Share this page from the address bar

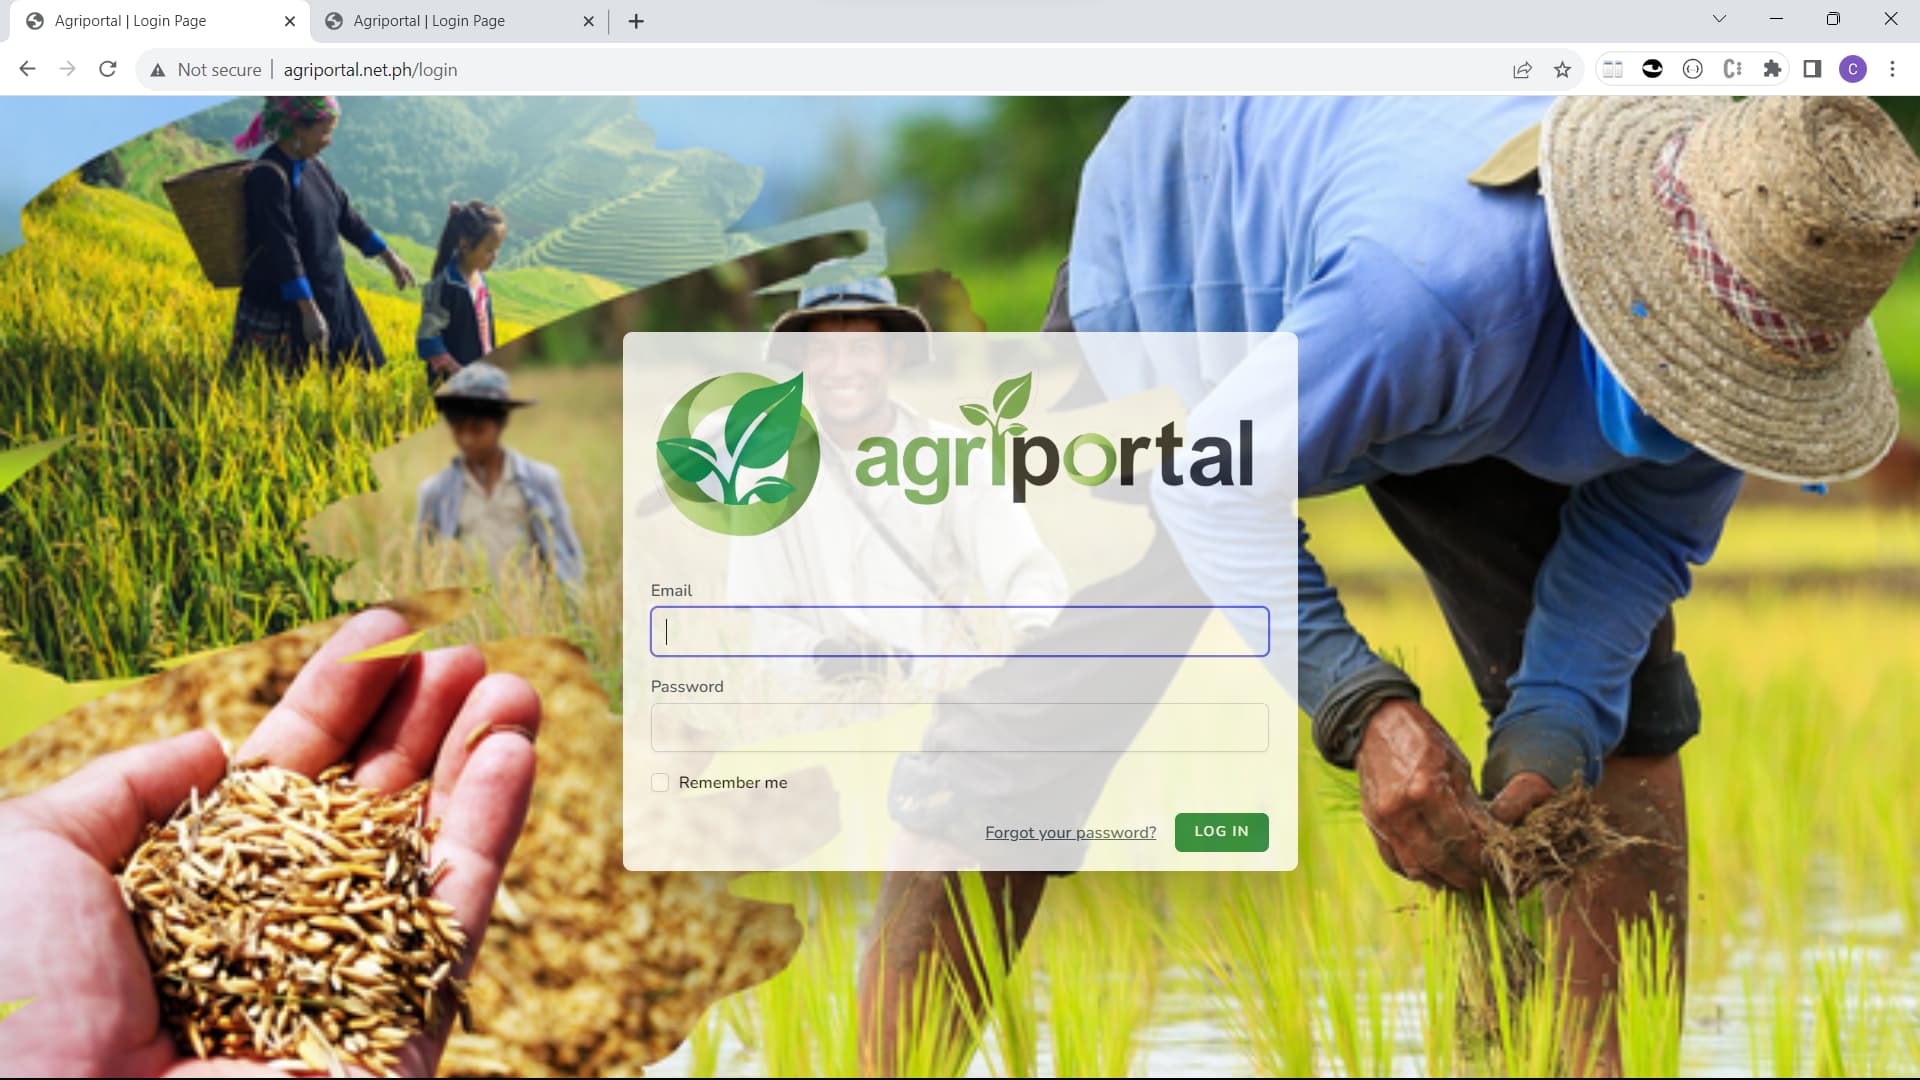tap(1522, 69)
